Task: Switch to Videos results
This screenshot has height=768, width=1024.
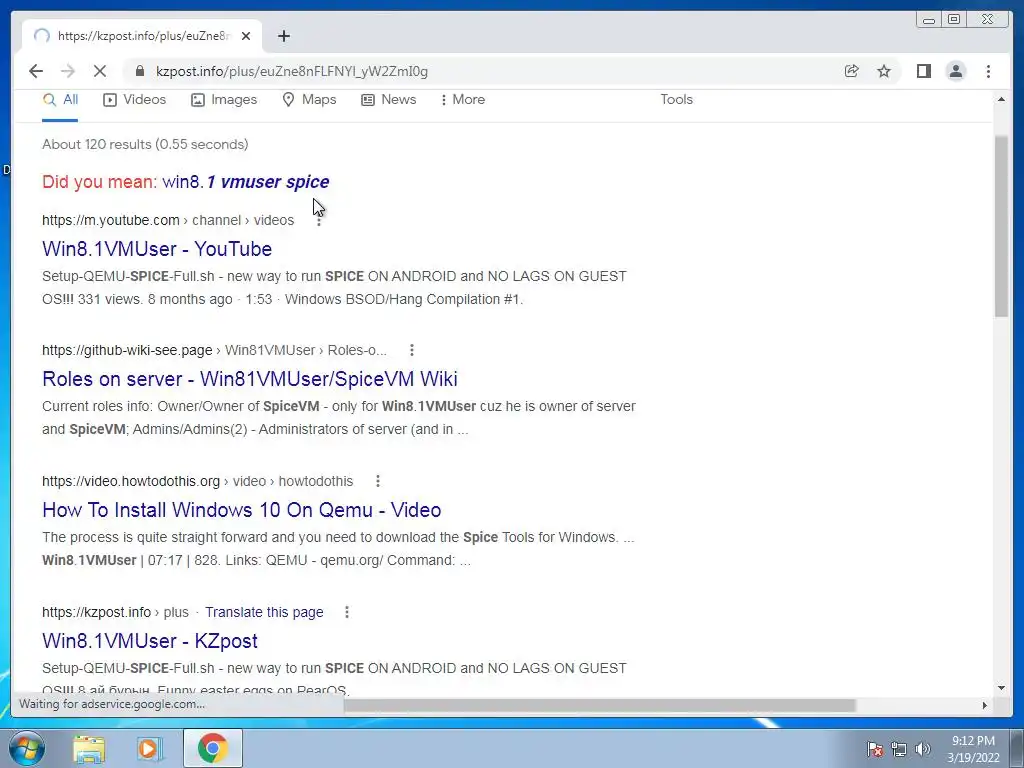Action: click(135, 100)
